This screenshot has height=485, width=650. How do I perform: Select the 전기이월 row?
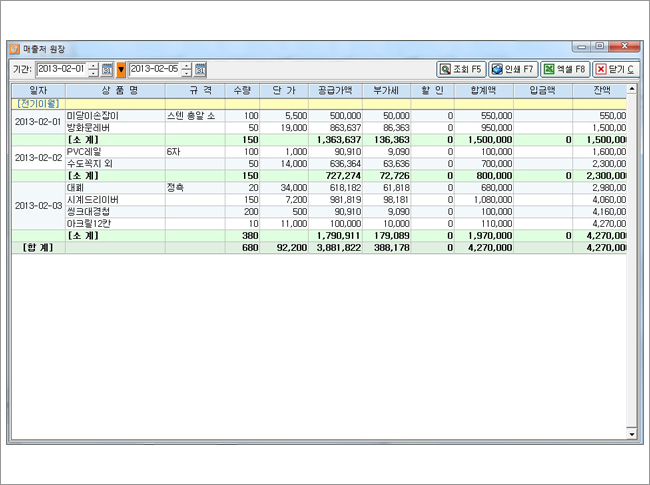[38, 102]
